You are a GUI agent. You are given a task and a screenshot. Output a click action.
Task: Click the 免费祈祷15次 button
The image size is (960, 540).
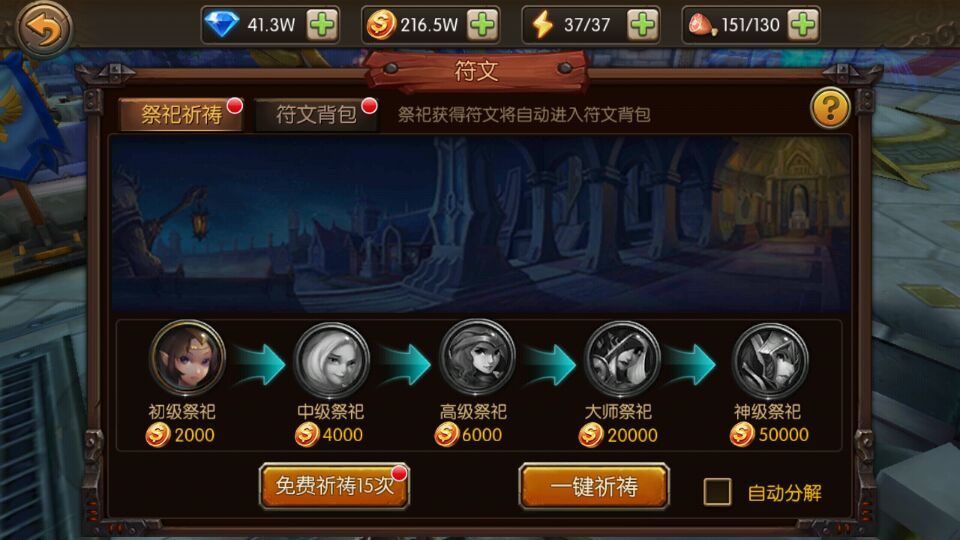[334, 486]
